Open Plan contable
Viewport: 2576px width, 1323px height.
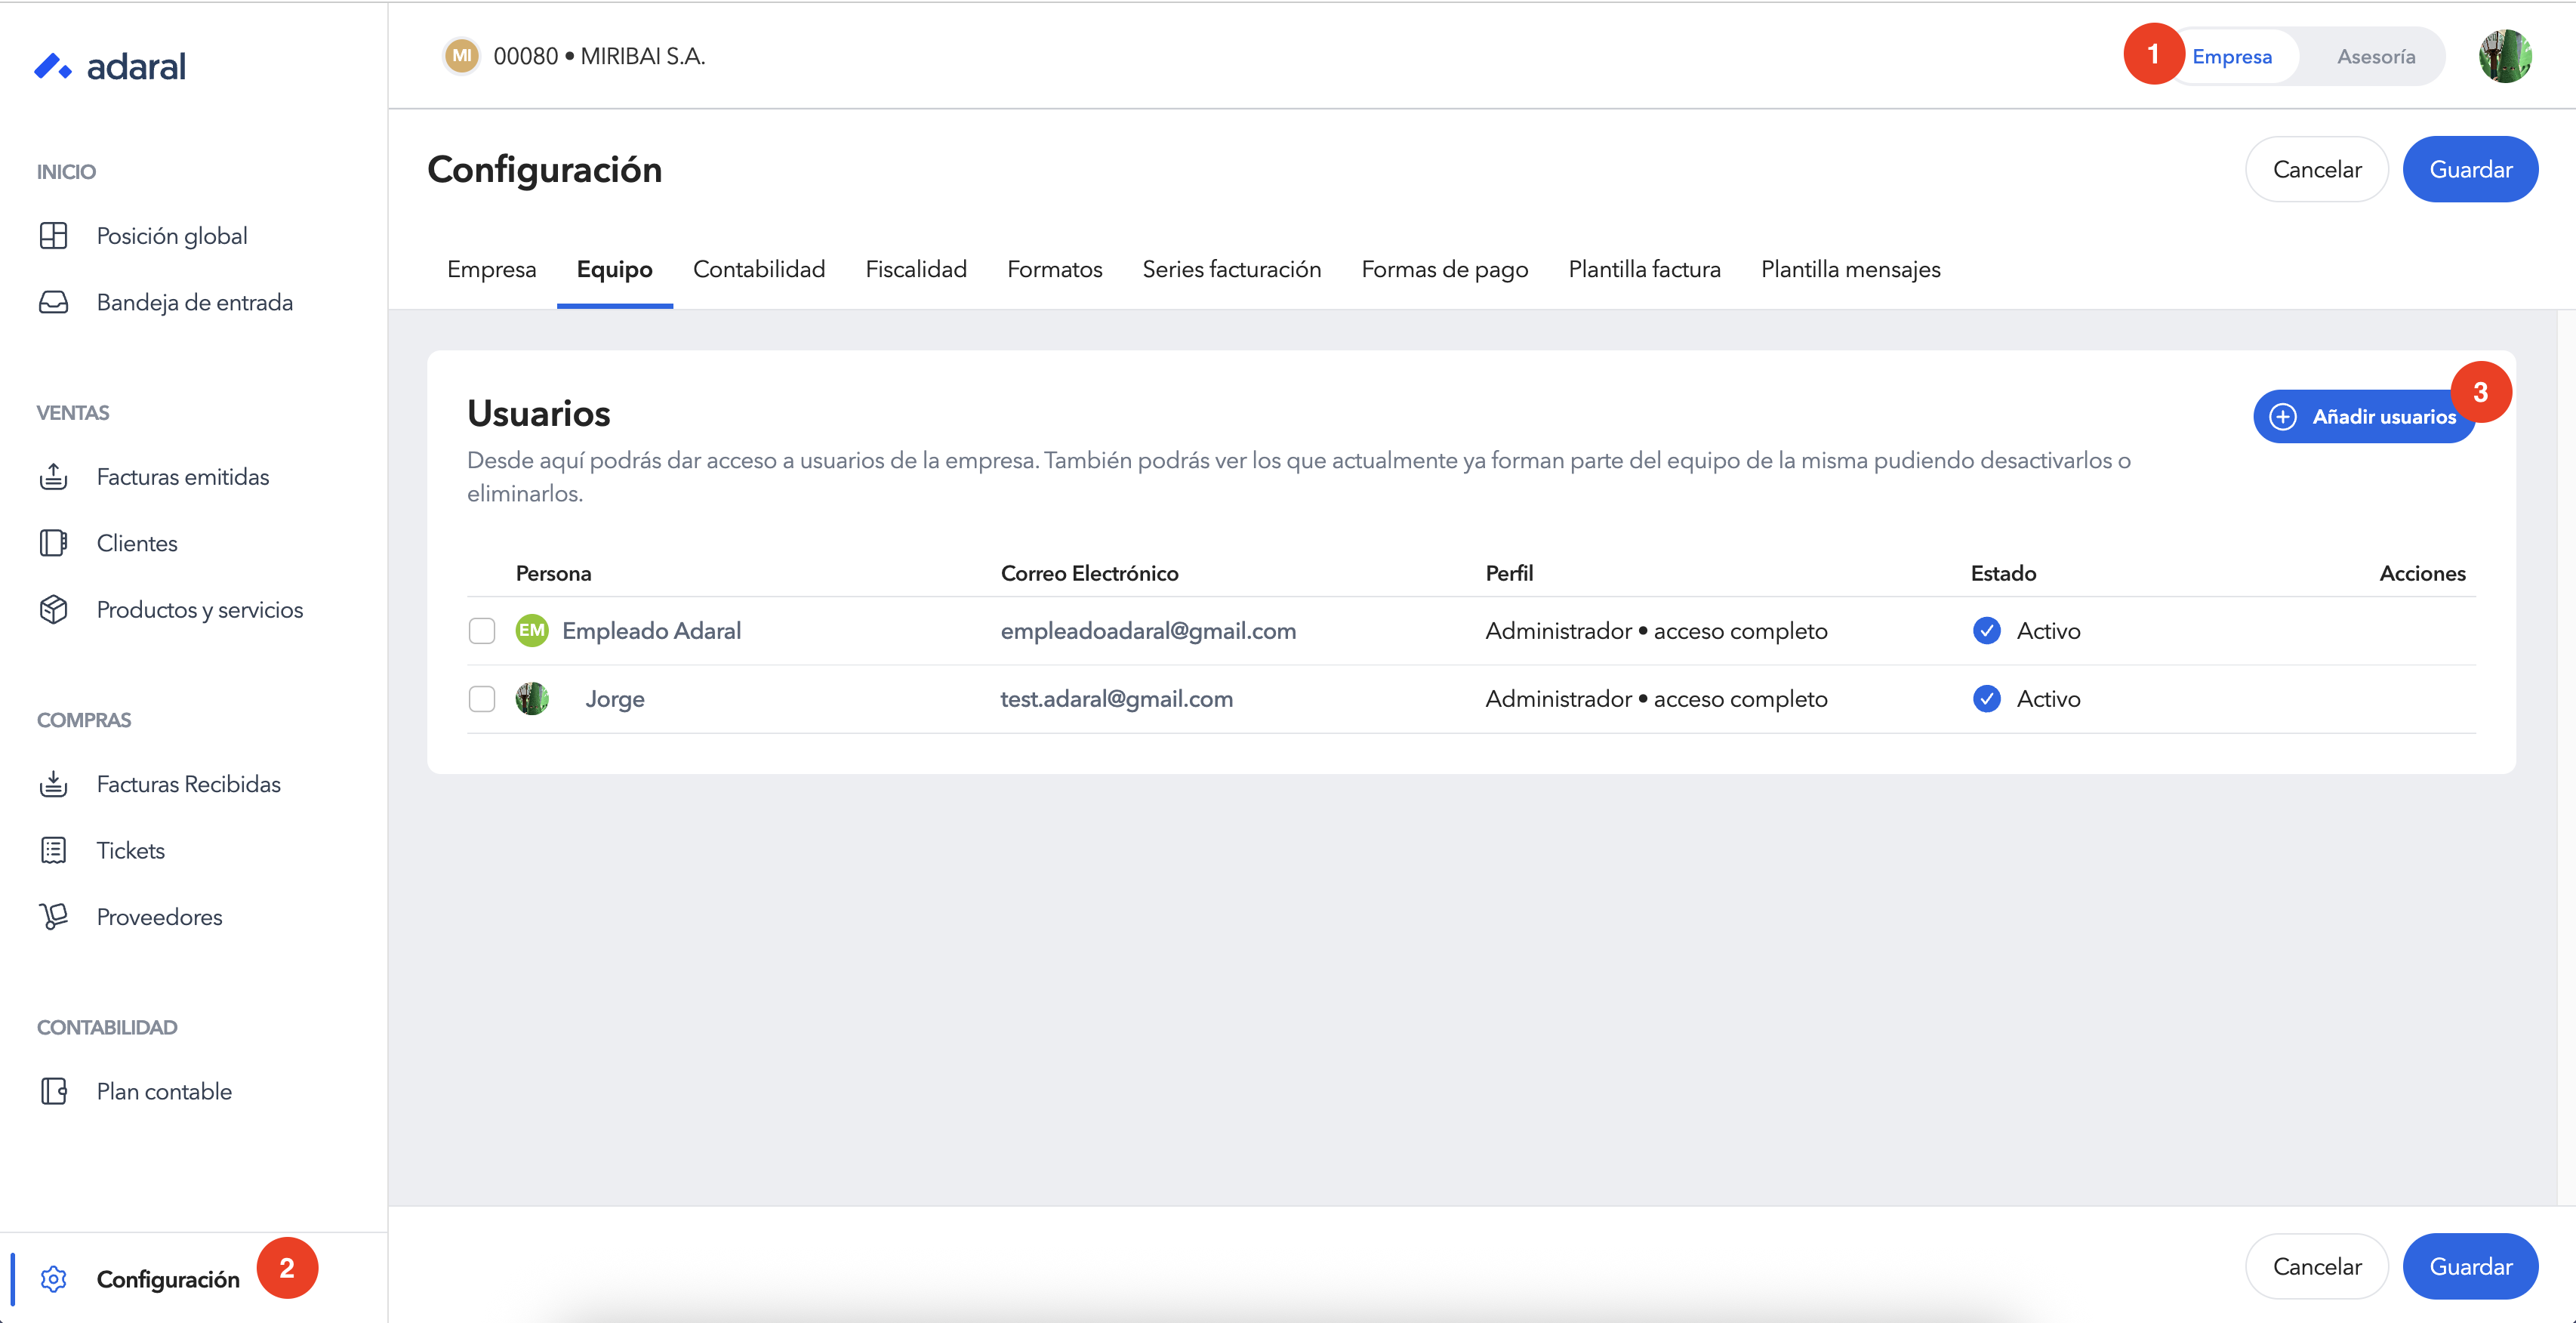tap(164, 1091)
